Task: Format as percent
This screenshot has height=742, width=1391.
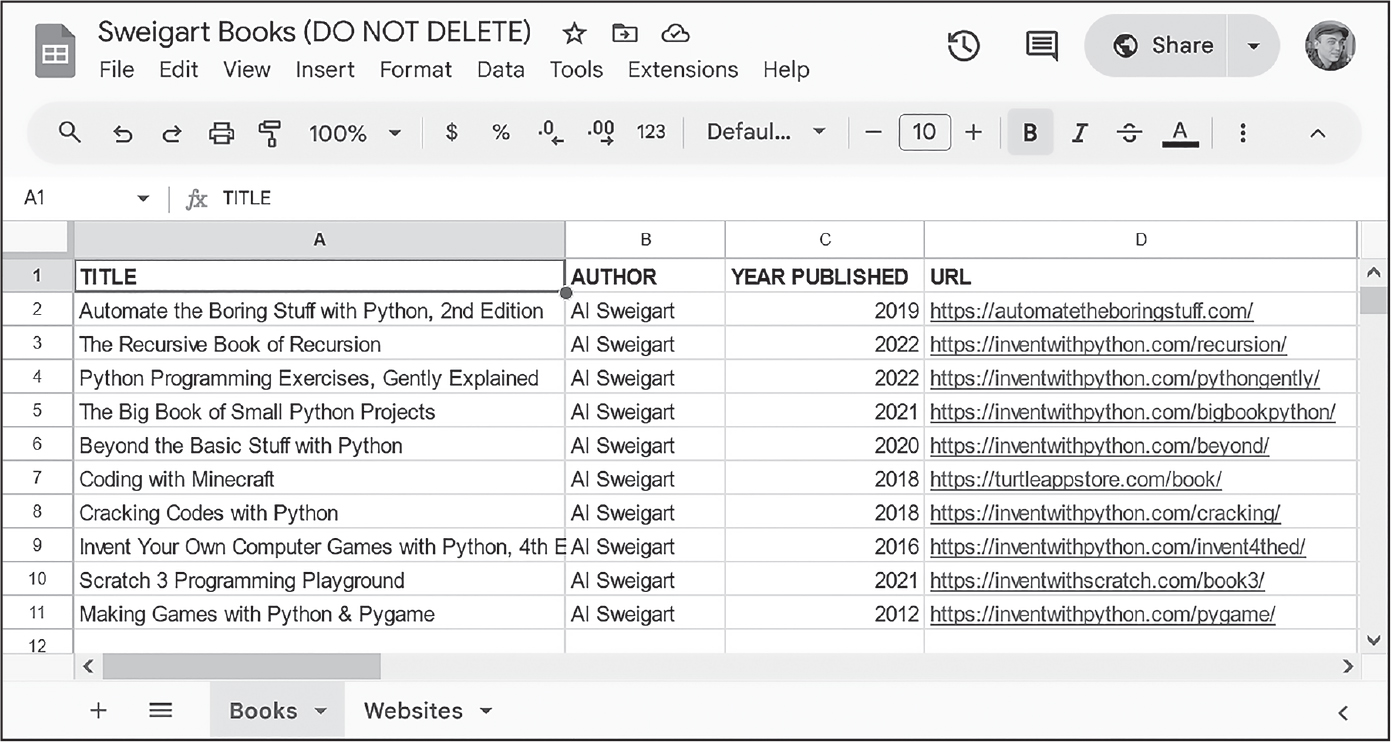Action: point(501,132)
